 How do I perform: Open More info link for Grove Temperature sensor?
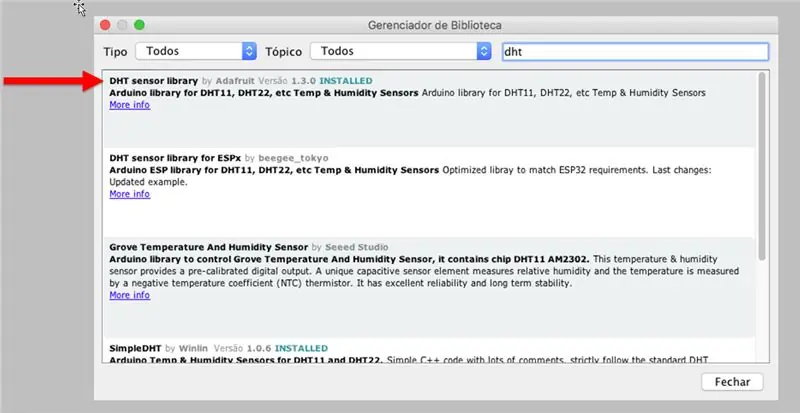tap(130, 295)
